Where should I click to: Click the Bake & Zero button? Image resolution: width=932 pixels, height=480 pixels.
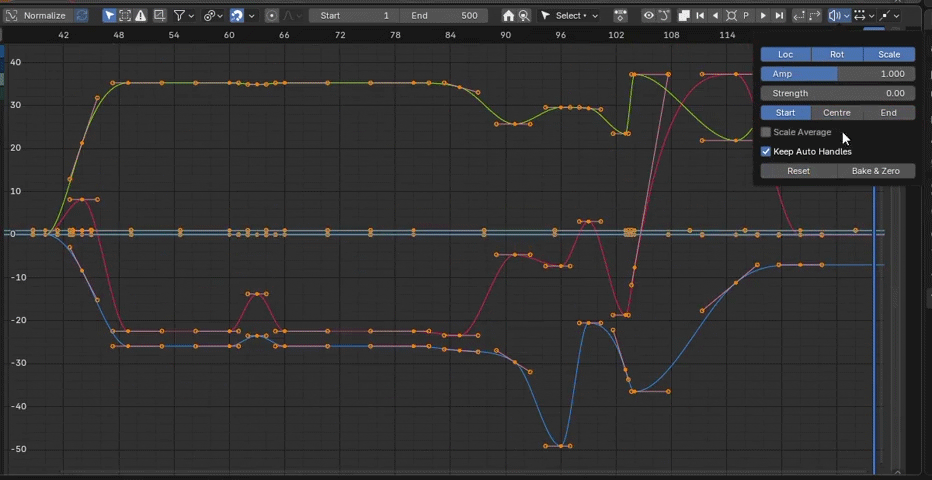click(875, 171)
